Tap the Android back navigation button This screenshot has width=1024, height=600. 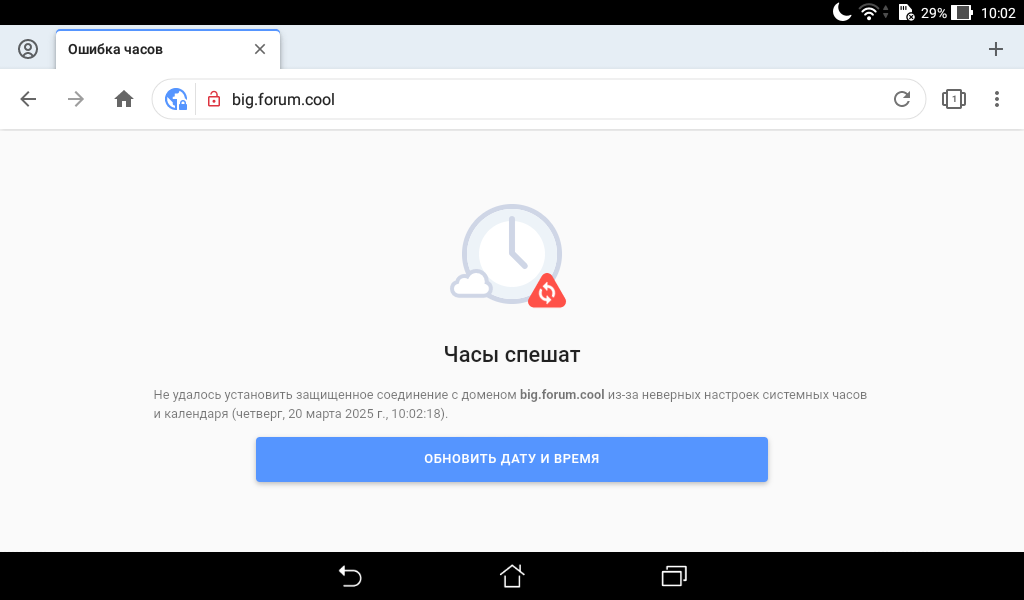coord(350,576)
